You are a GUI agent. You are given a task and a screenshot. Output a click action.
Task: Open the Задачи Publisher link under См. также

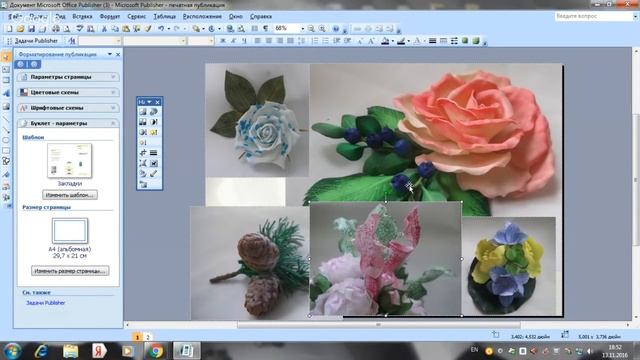click(46, 303)
